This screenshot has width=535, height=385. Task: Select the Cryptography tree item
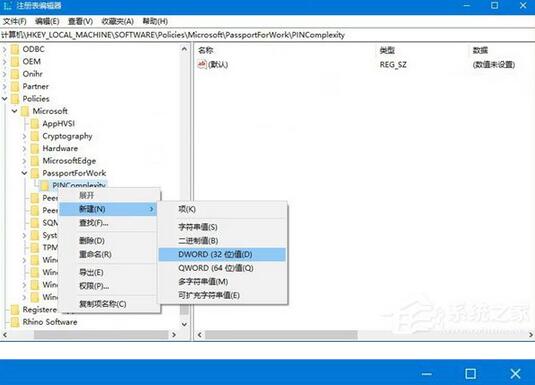click(67, 136)
